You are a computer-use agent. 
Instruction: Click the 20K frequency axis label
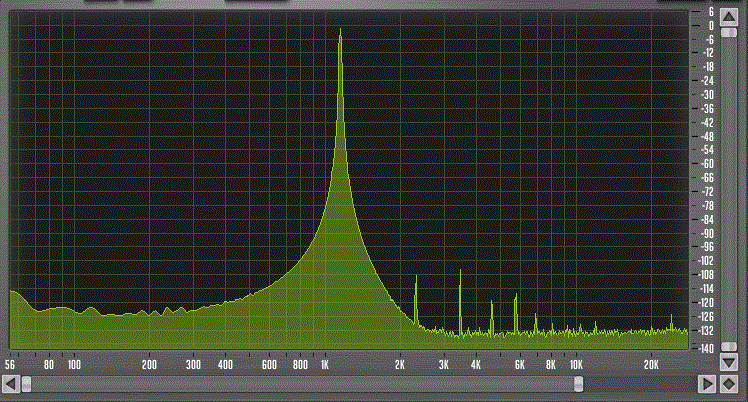coord(651,365)
